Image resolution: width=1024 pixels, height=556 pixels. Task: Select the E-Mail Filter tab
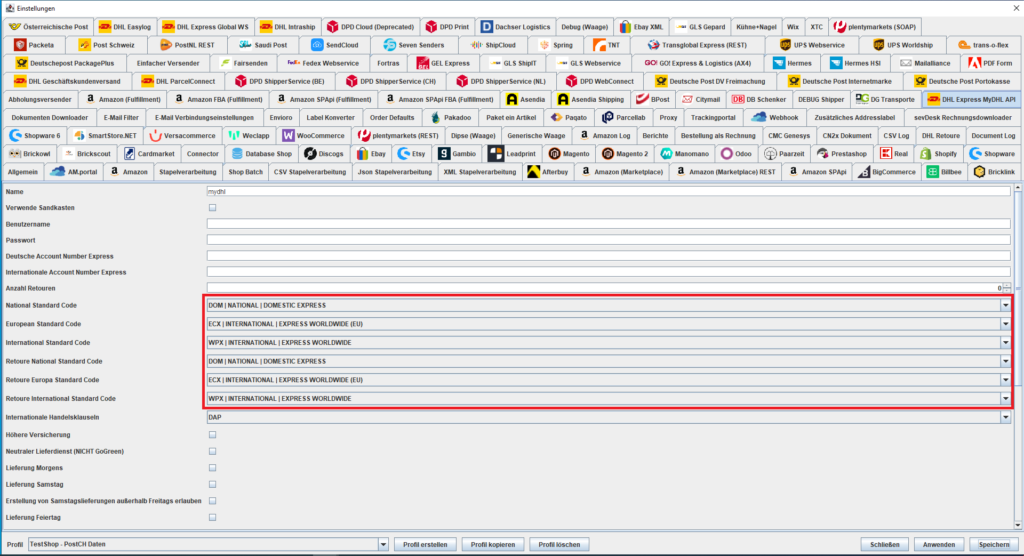tap(121, 118)
